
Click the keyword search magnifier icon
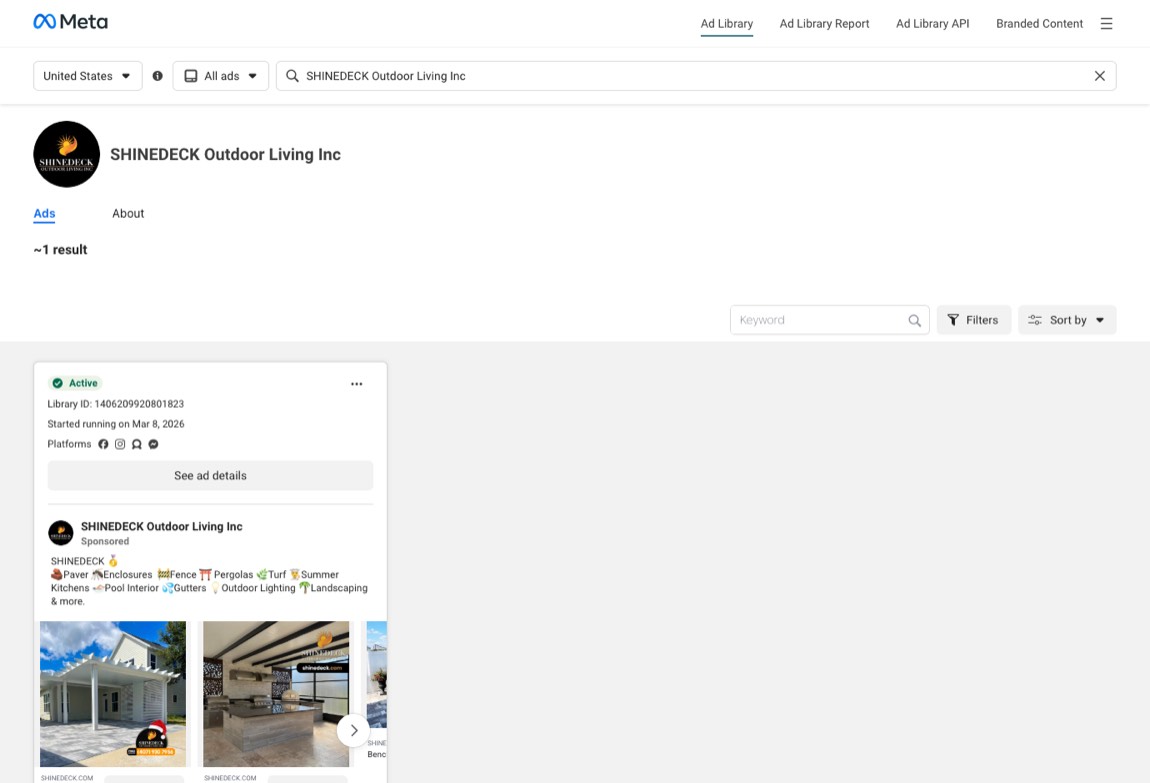click(914, 320)
